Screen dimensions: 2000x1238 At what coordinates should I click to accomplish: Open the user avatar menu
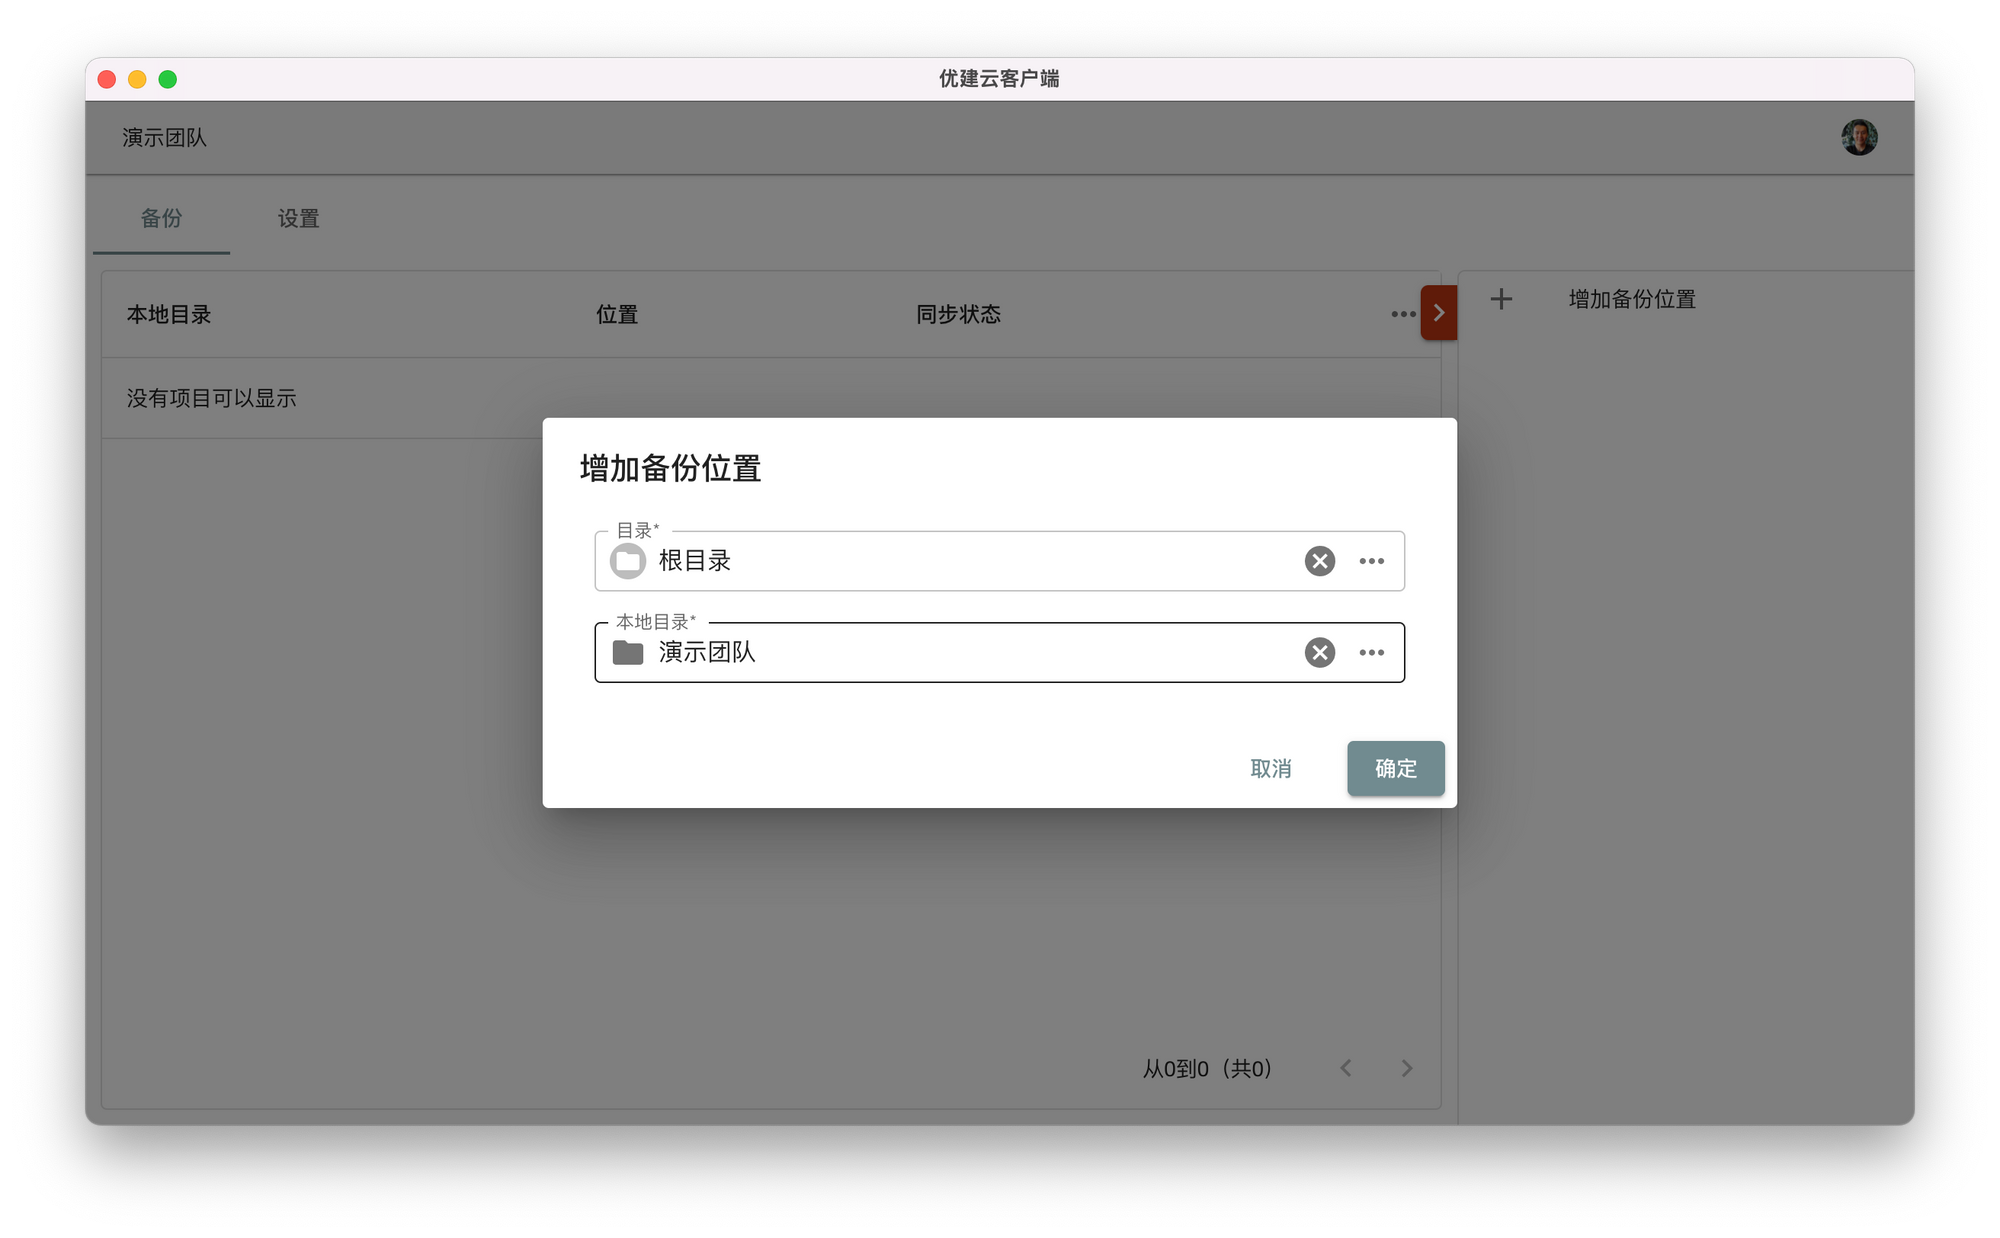pos(1858,138)
